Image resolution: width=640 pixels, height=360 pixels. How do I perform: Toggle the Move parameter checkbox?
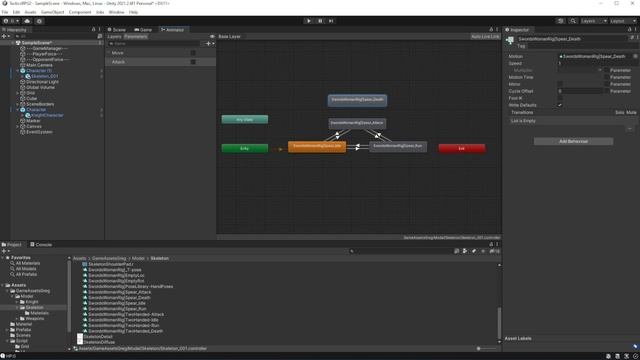(x=193, y=53)
